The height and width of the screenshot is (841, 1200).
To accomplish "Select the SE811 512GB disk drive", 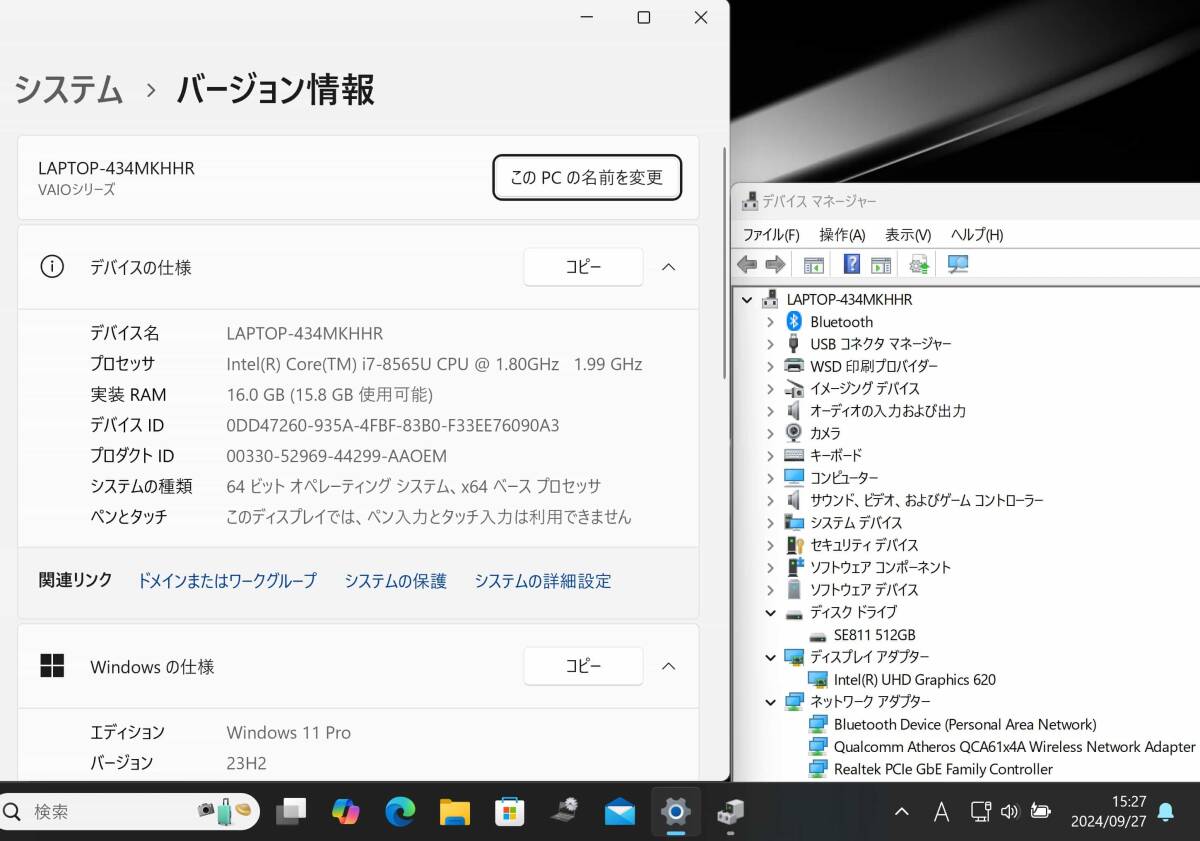I will [x=874, y=635].
